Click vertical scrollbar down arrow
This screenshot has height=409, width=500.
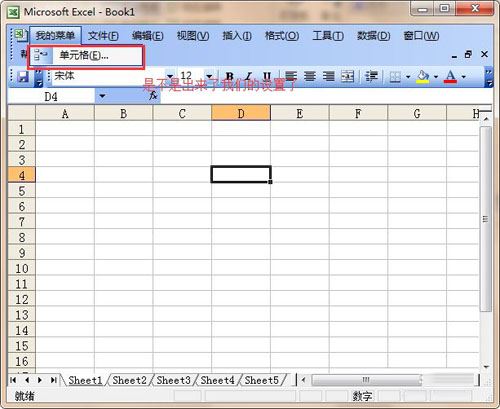(486, 367)
